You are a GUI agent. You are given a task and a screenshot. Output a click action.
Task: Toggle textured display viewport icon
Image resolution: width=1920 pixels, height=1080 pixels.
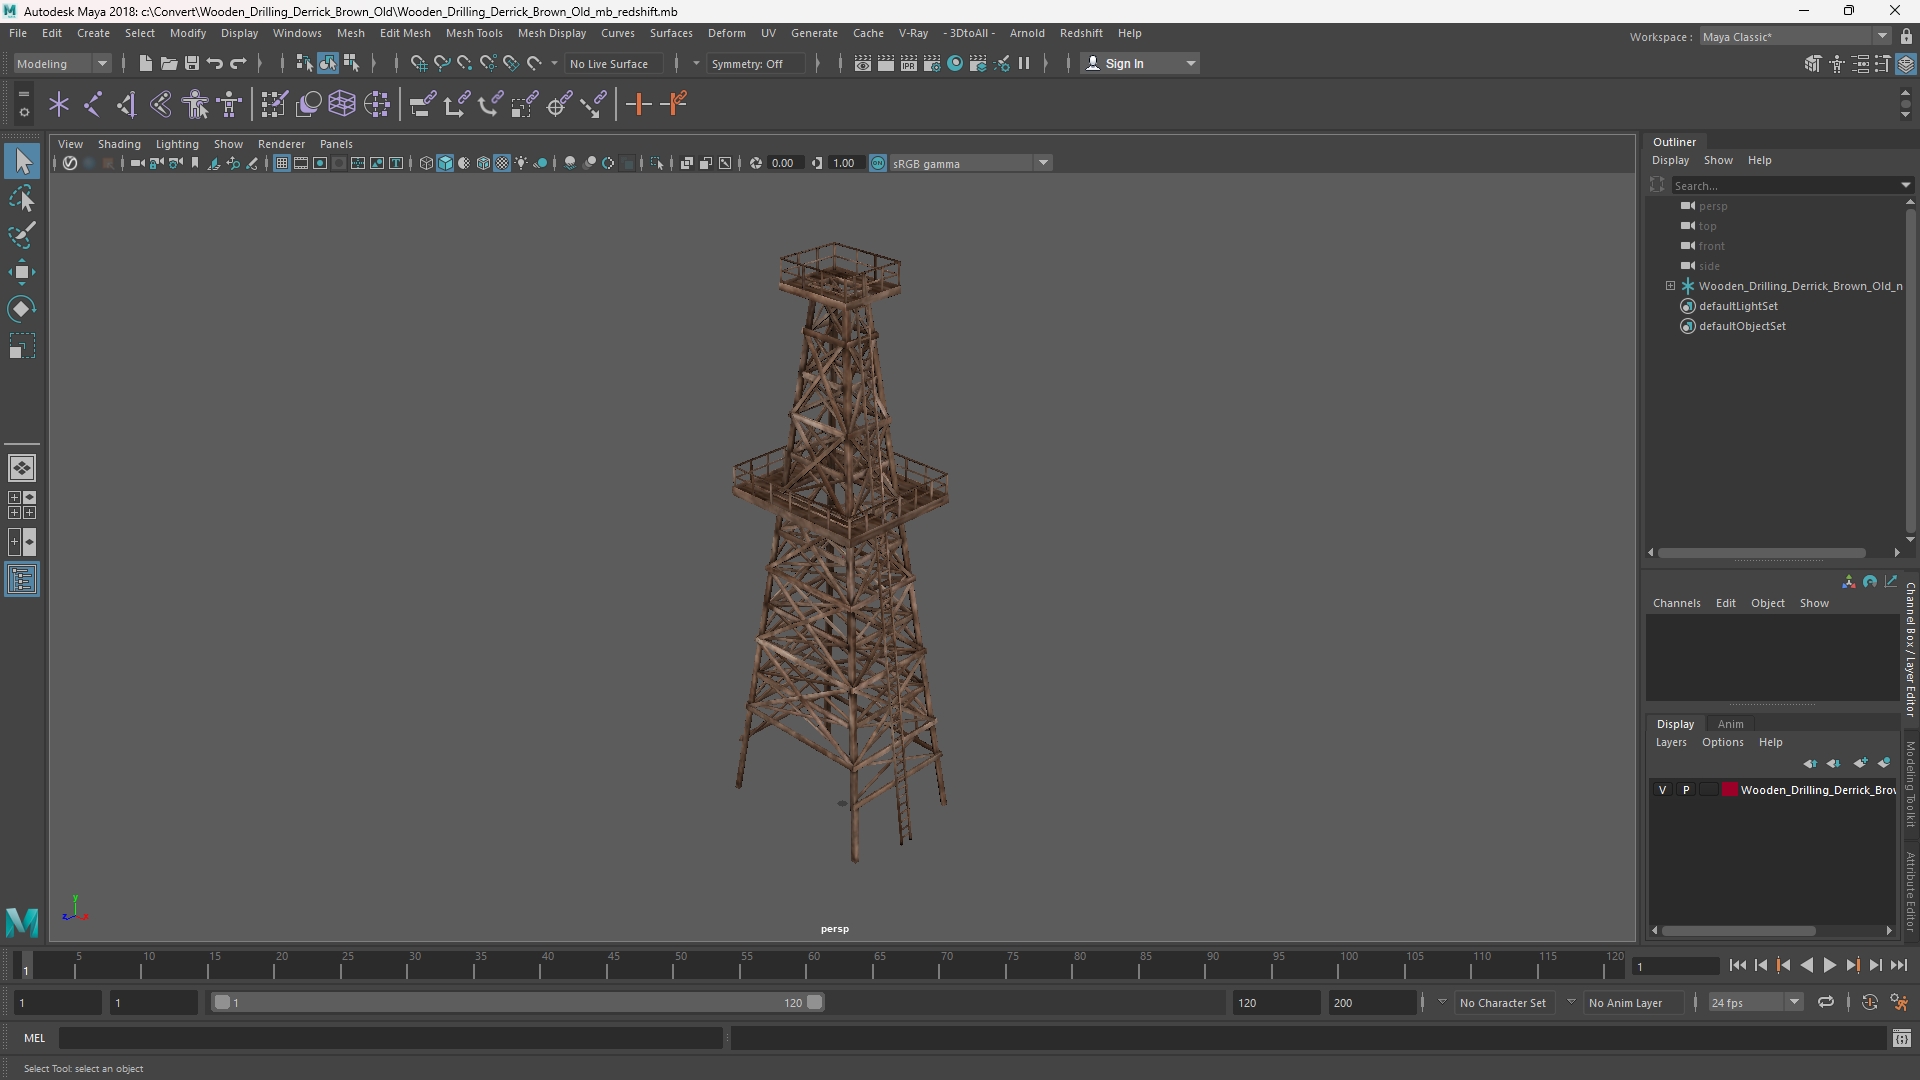pyautogui.click(x=502, y=163)
